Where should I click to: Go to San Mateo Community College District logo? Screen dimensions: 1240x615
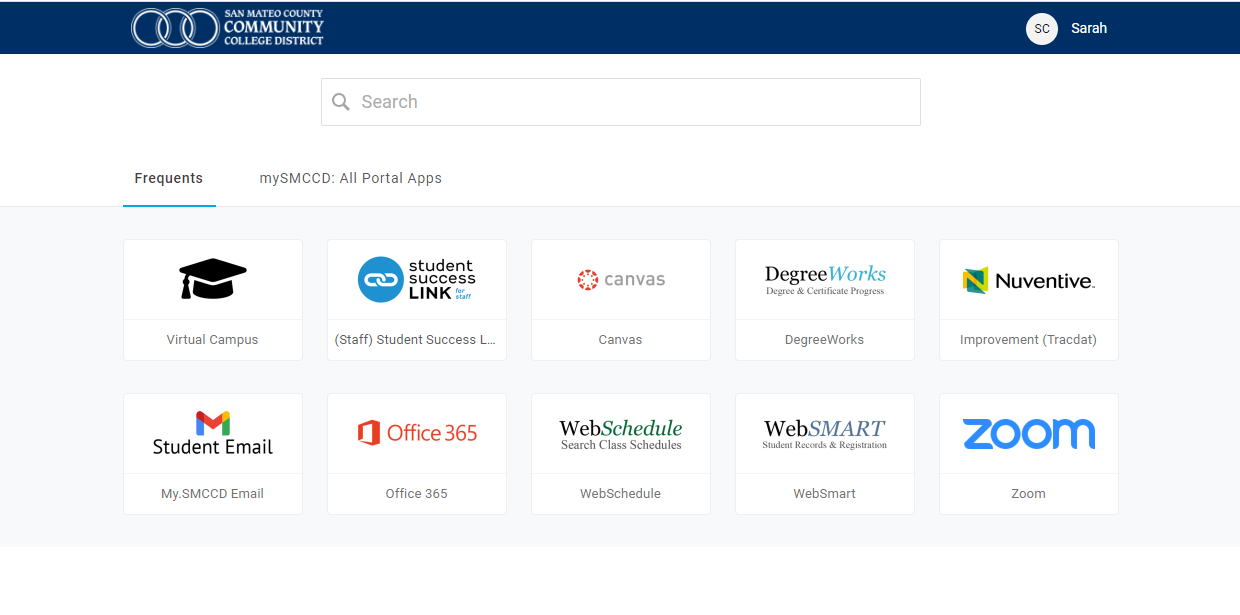pos(228,28)
